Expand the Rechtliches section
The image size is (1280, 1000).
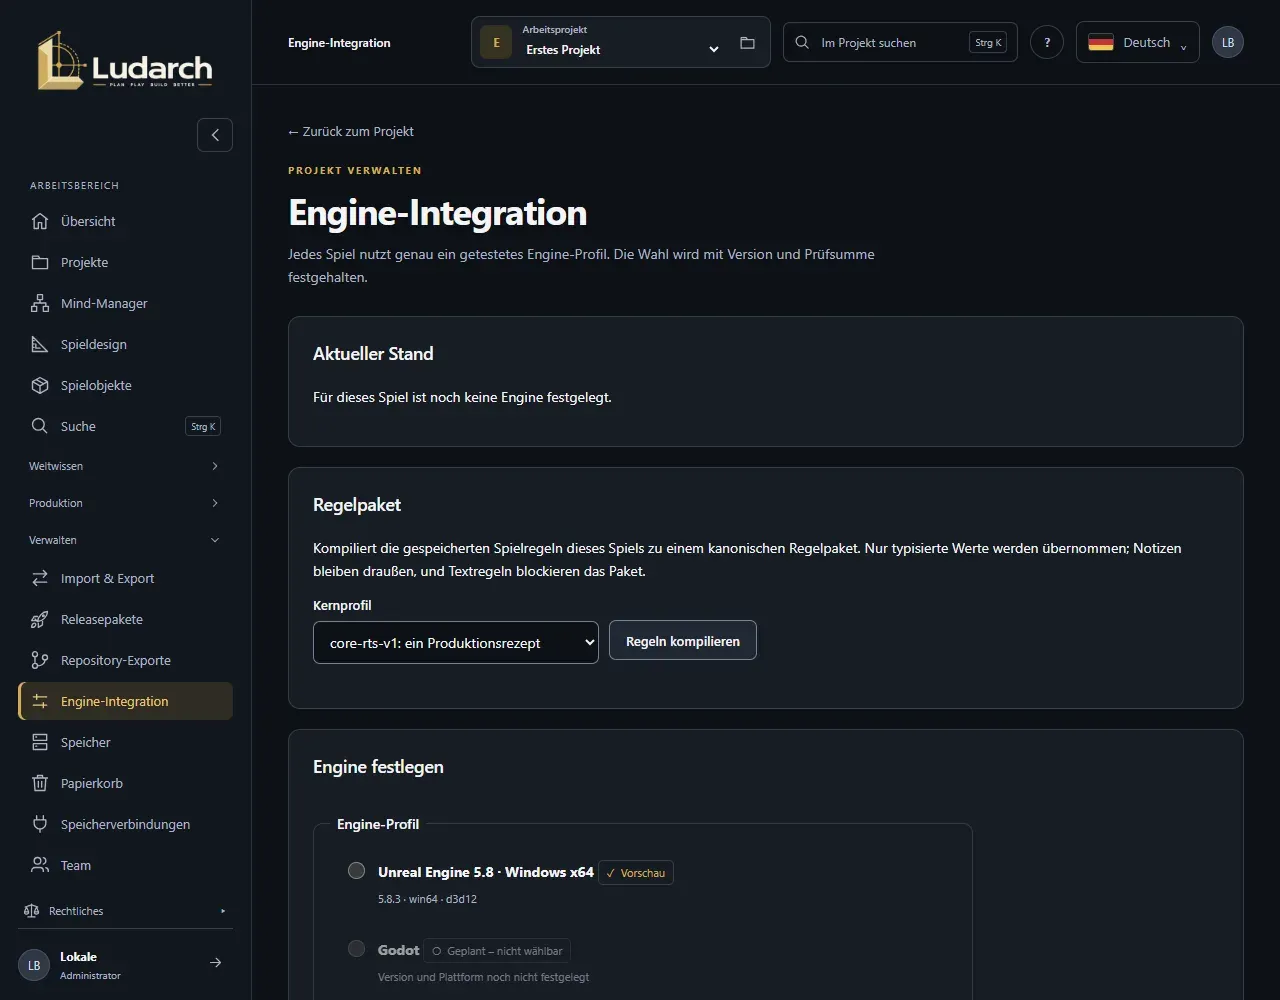pos(125,911)
